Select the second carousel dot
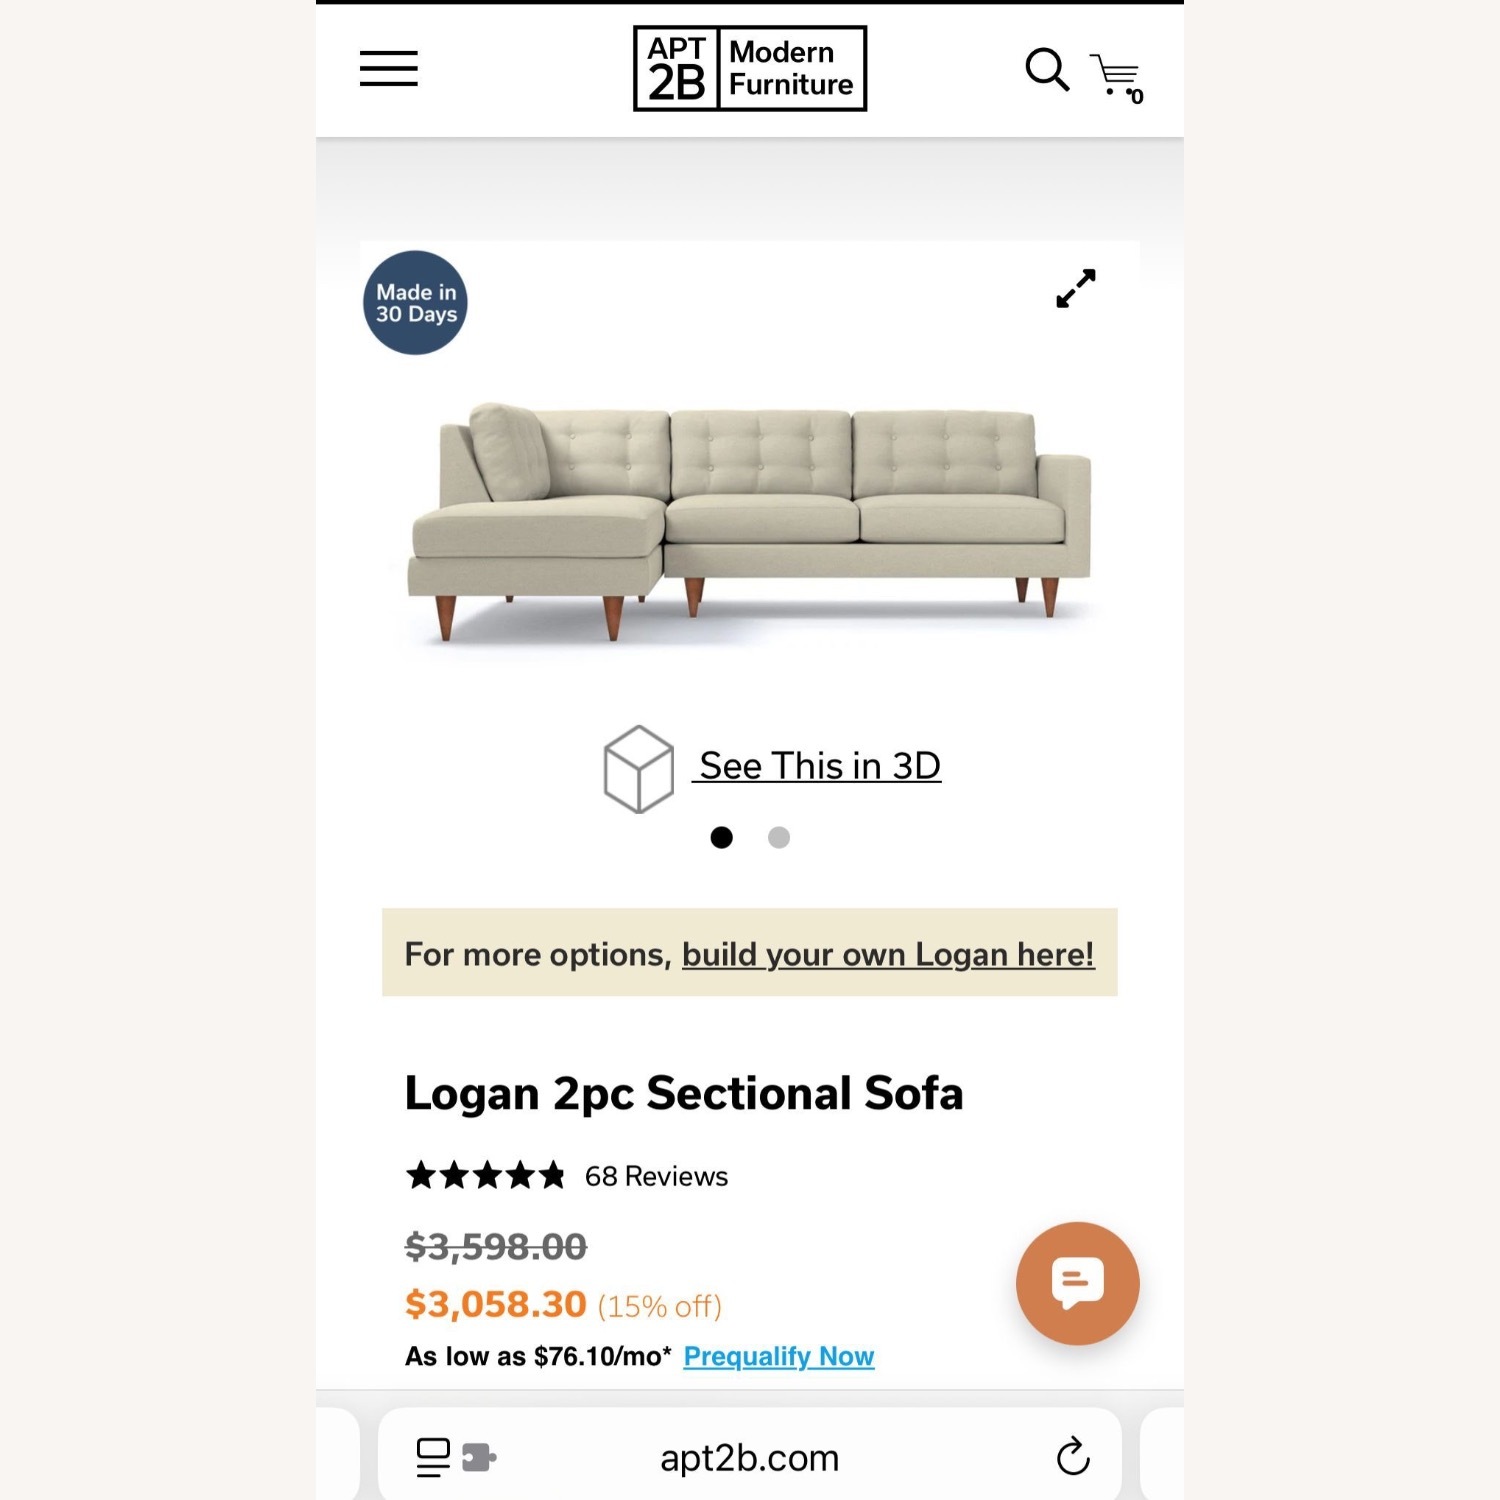 click(x=778, y=837)
